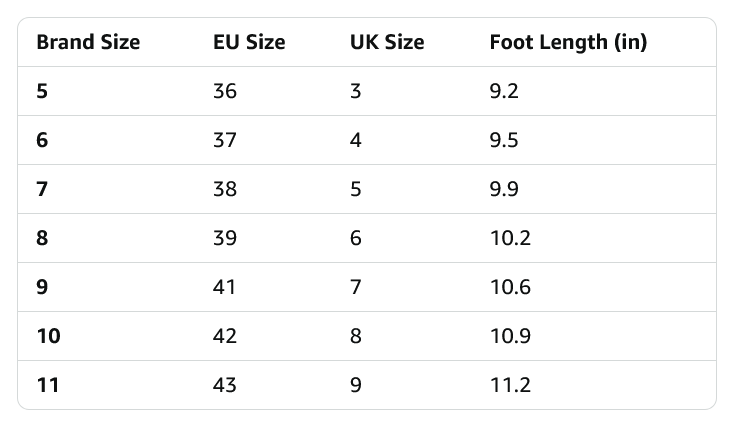This screenshot has height=424, width=739.
Task: Select brand size 6 row label
Action: click(x=42, y=140)
